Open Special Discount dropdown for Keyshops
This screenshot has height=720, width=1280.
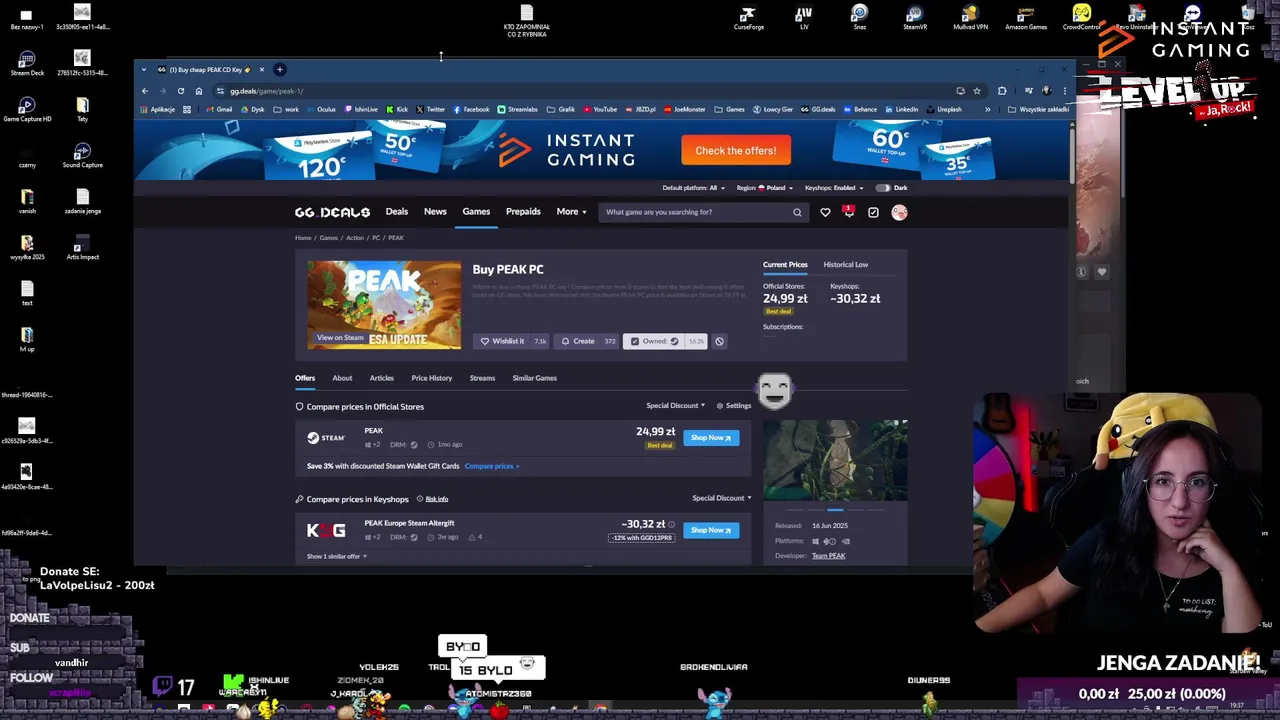[722, 498]
